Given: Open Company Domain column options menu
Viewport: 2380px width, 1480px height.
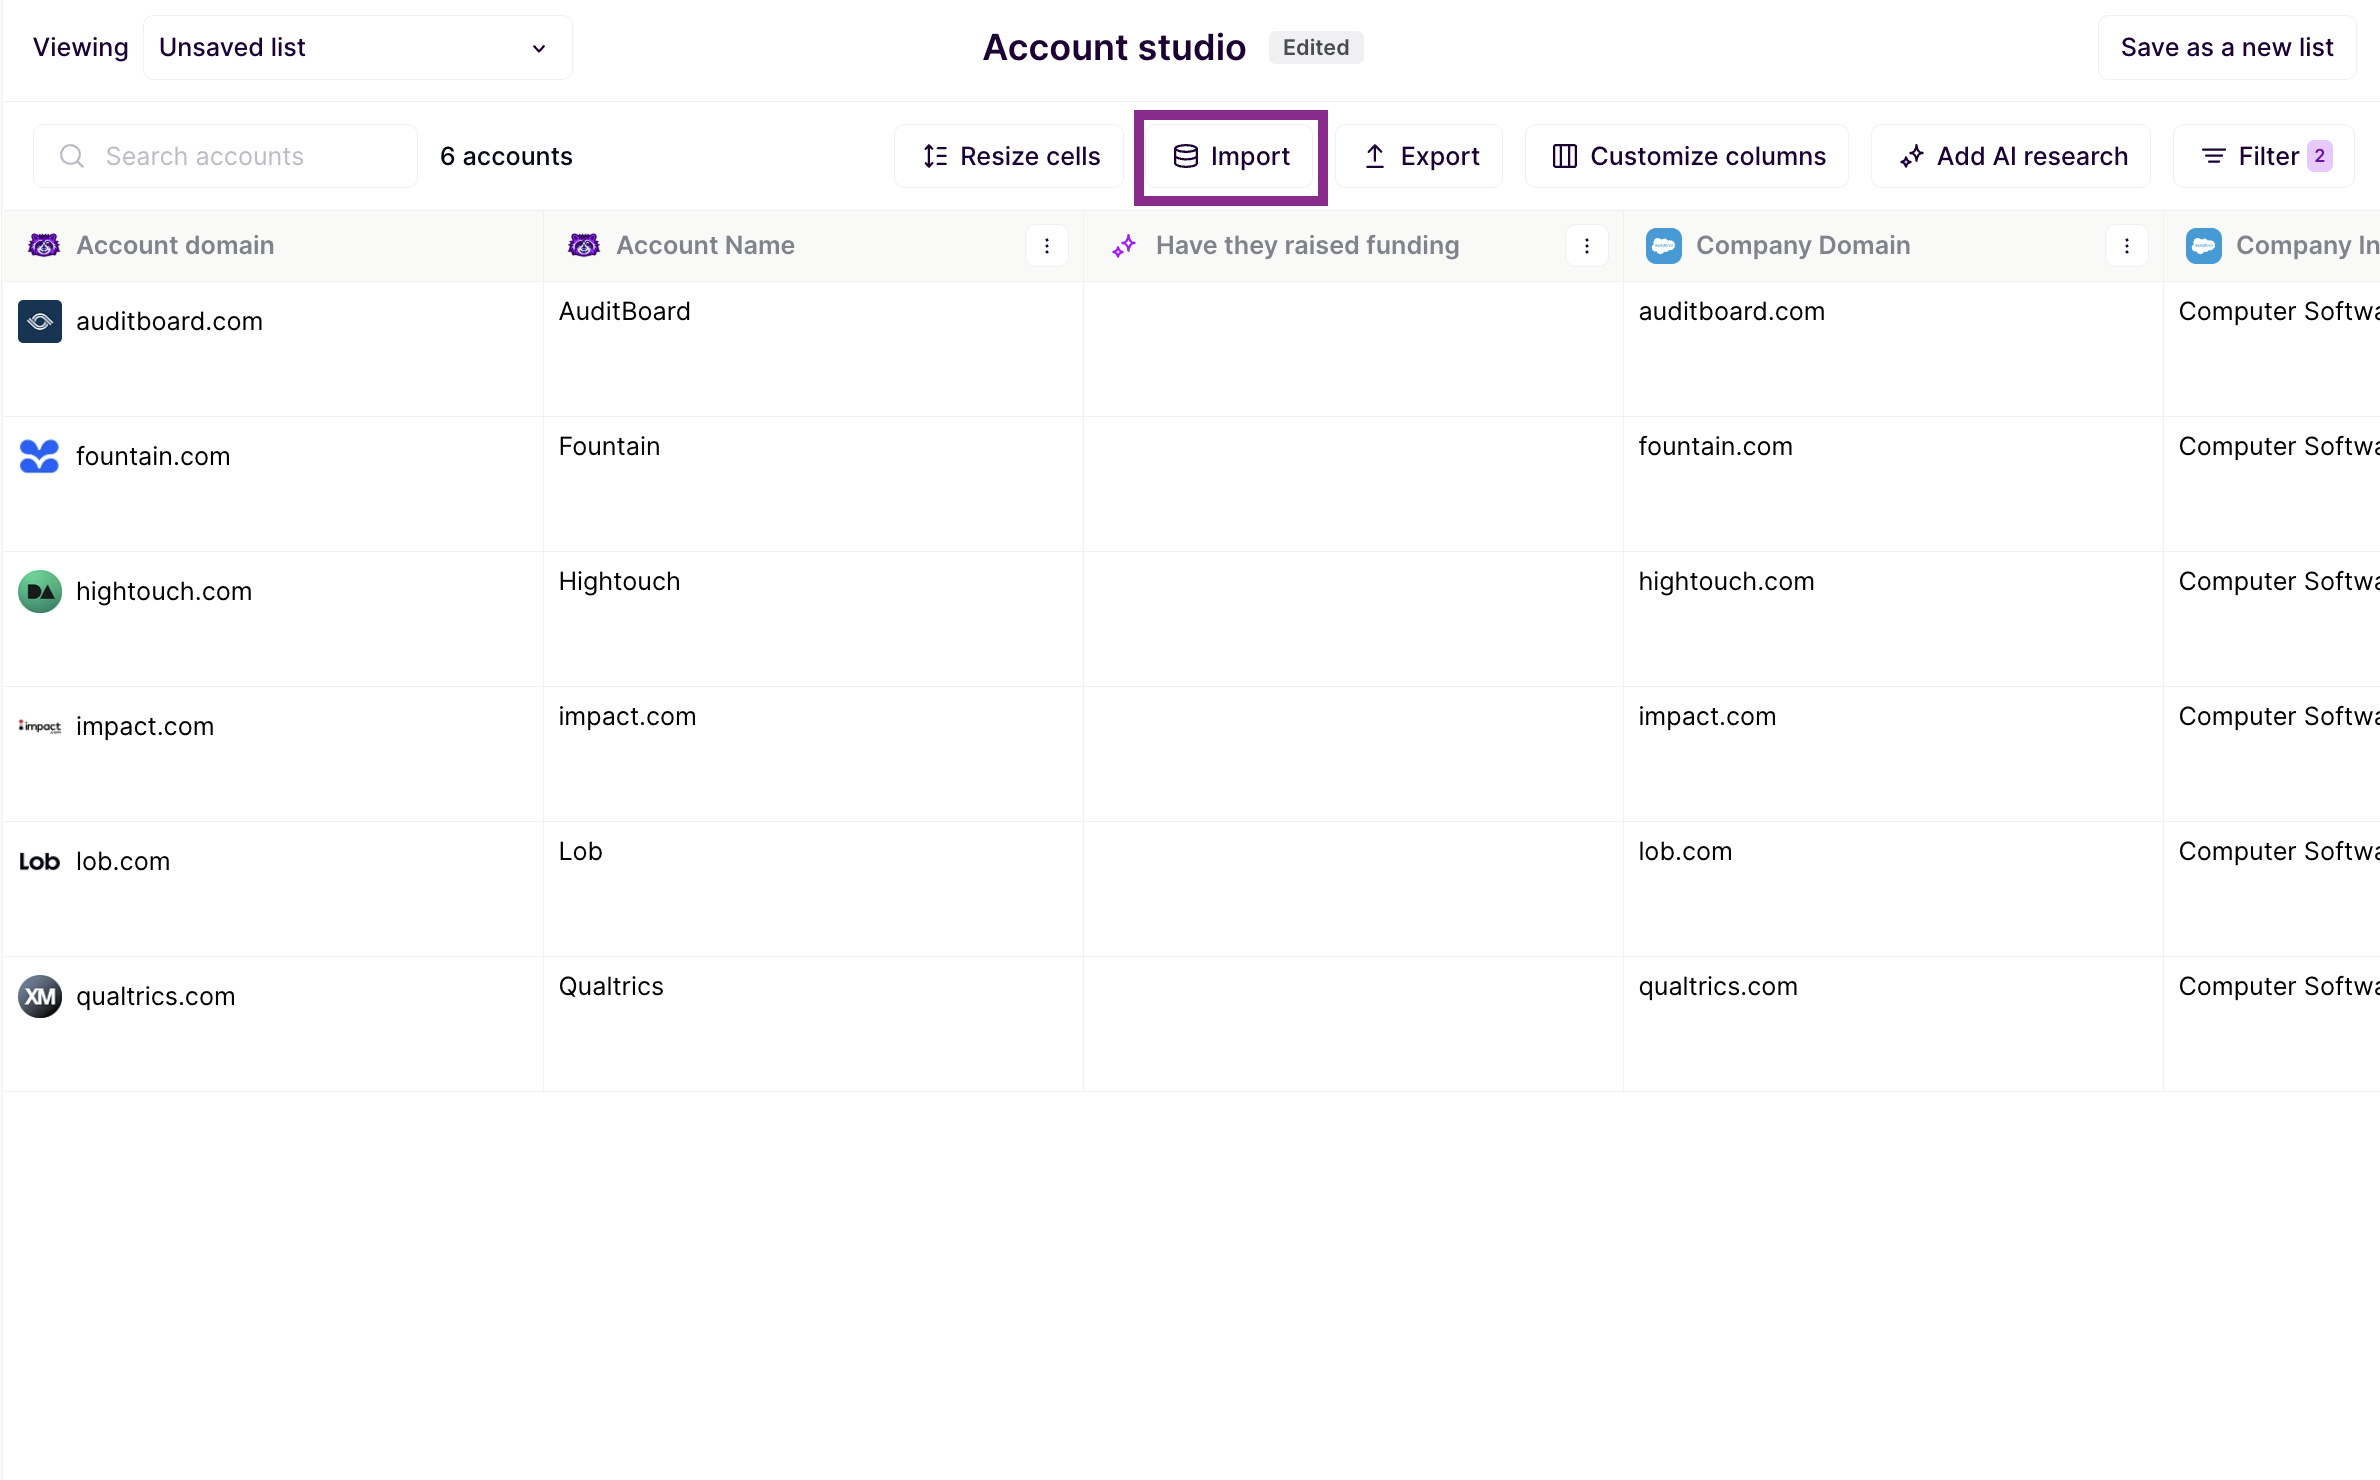Looking at the screenshot, I should pyautogui.click(x=2127, y=246).
